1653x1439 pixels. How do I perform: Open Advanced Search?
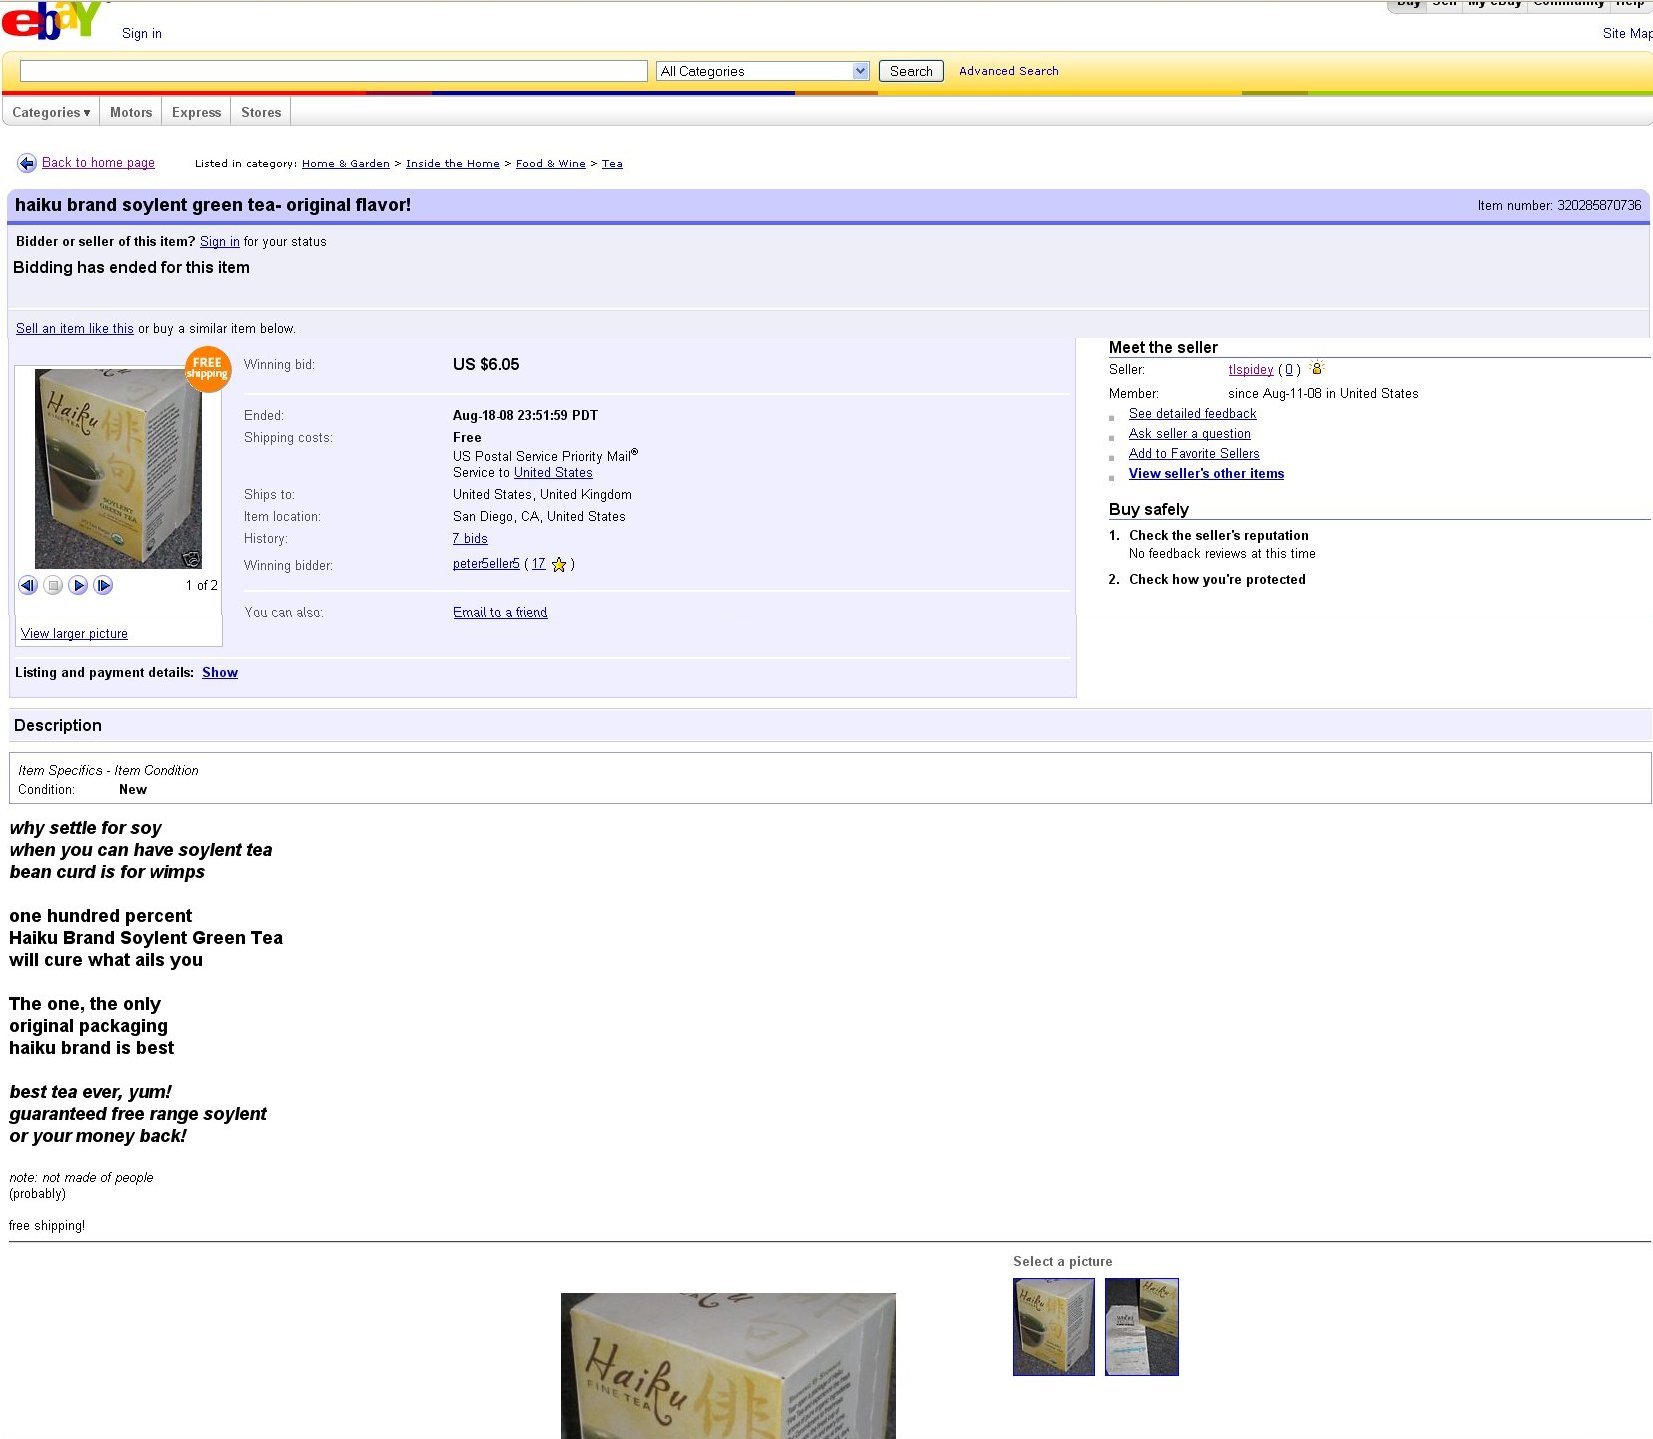point(1008,71)
